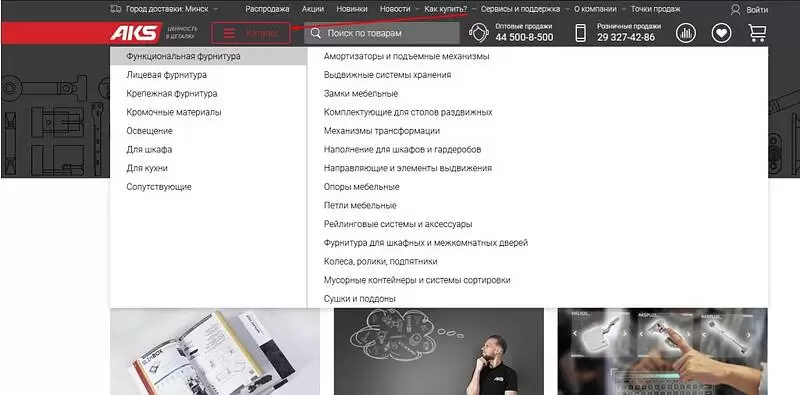The image size is (800, 395).
Task: Open the Каталог menu button
Action: coord(251,33)
